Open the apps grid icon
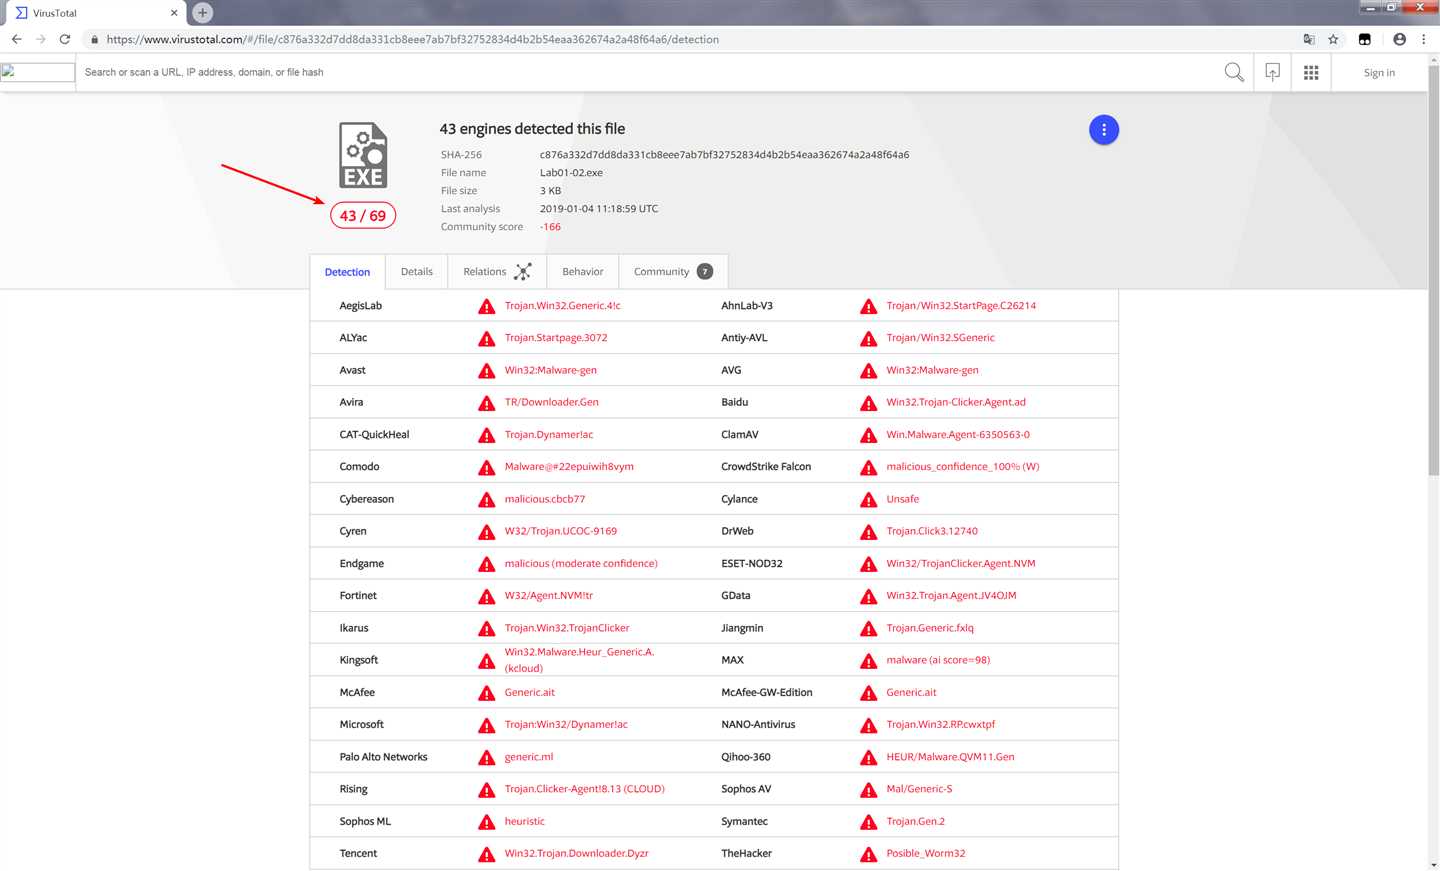Screen dimensions: 1440x871 (x=1311, y=72)
